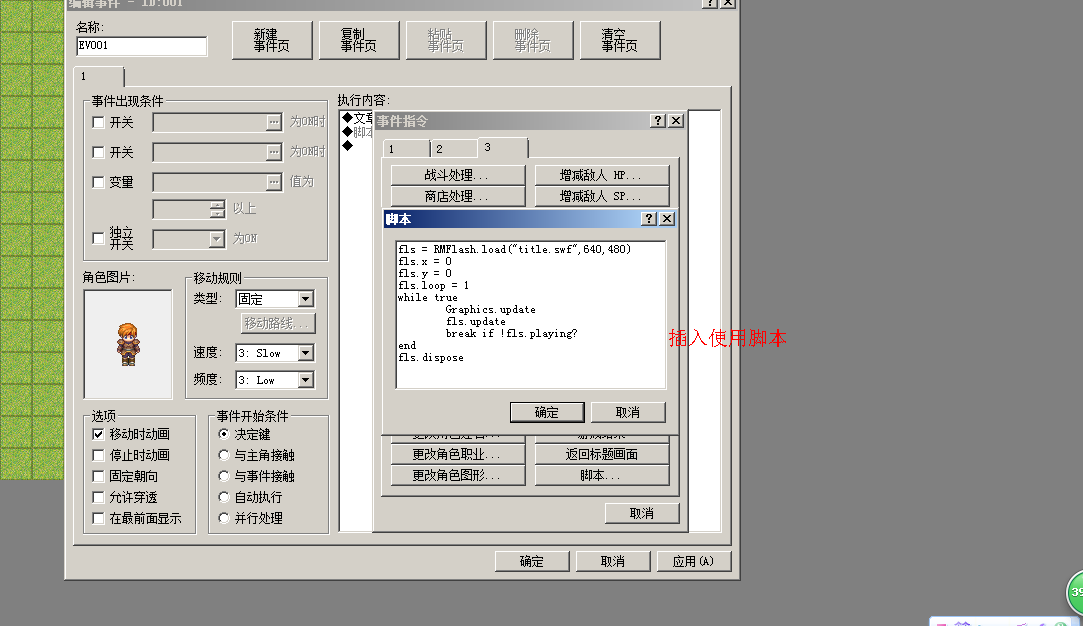Click the 名称 field containing EV001
The height and width of the screenshot is (626, 1083).
142,46
